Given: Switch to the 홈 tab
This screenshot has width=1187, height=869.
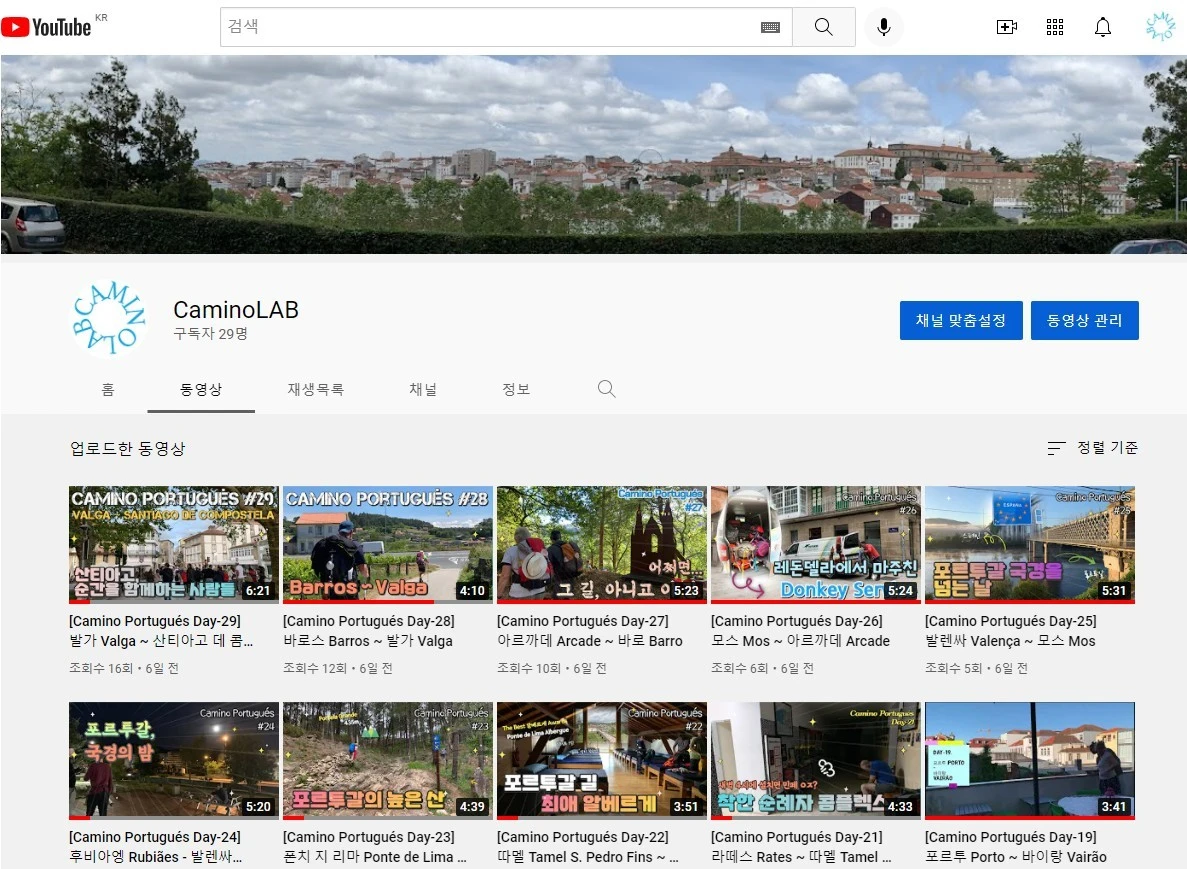Looking at the screenshot, I should click(107, 389).
